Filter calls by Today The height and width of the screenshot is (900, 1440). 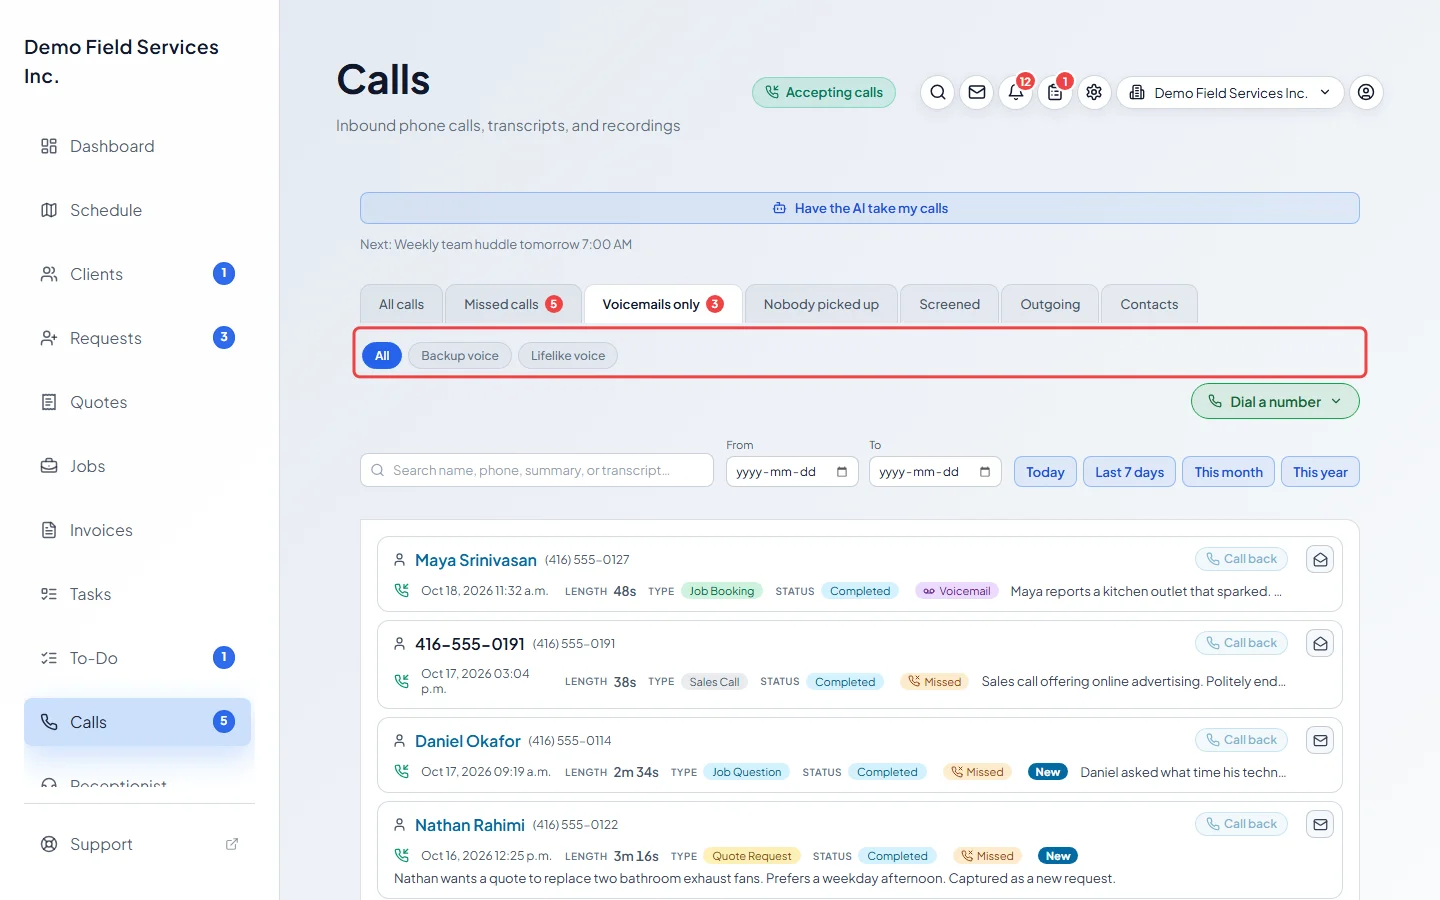pyautogui.click(x=1045, y=472)
